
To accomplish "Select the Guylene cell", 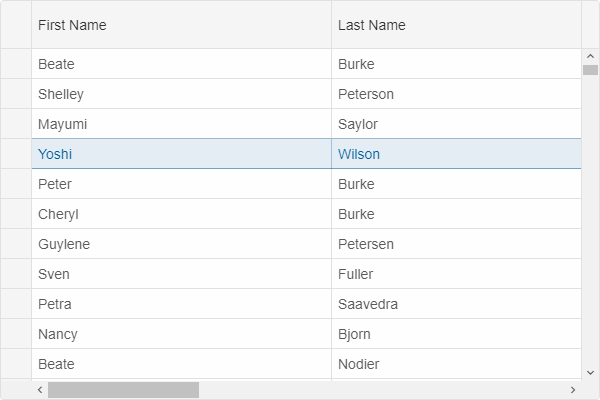I will tap(181, 244).
